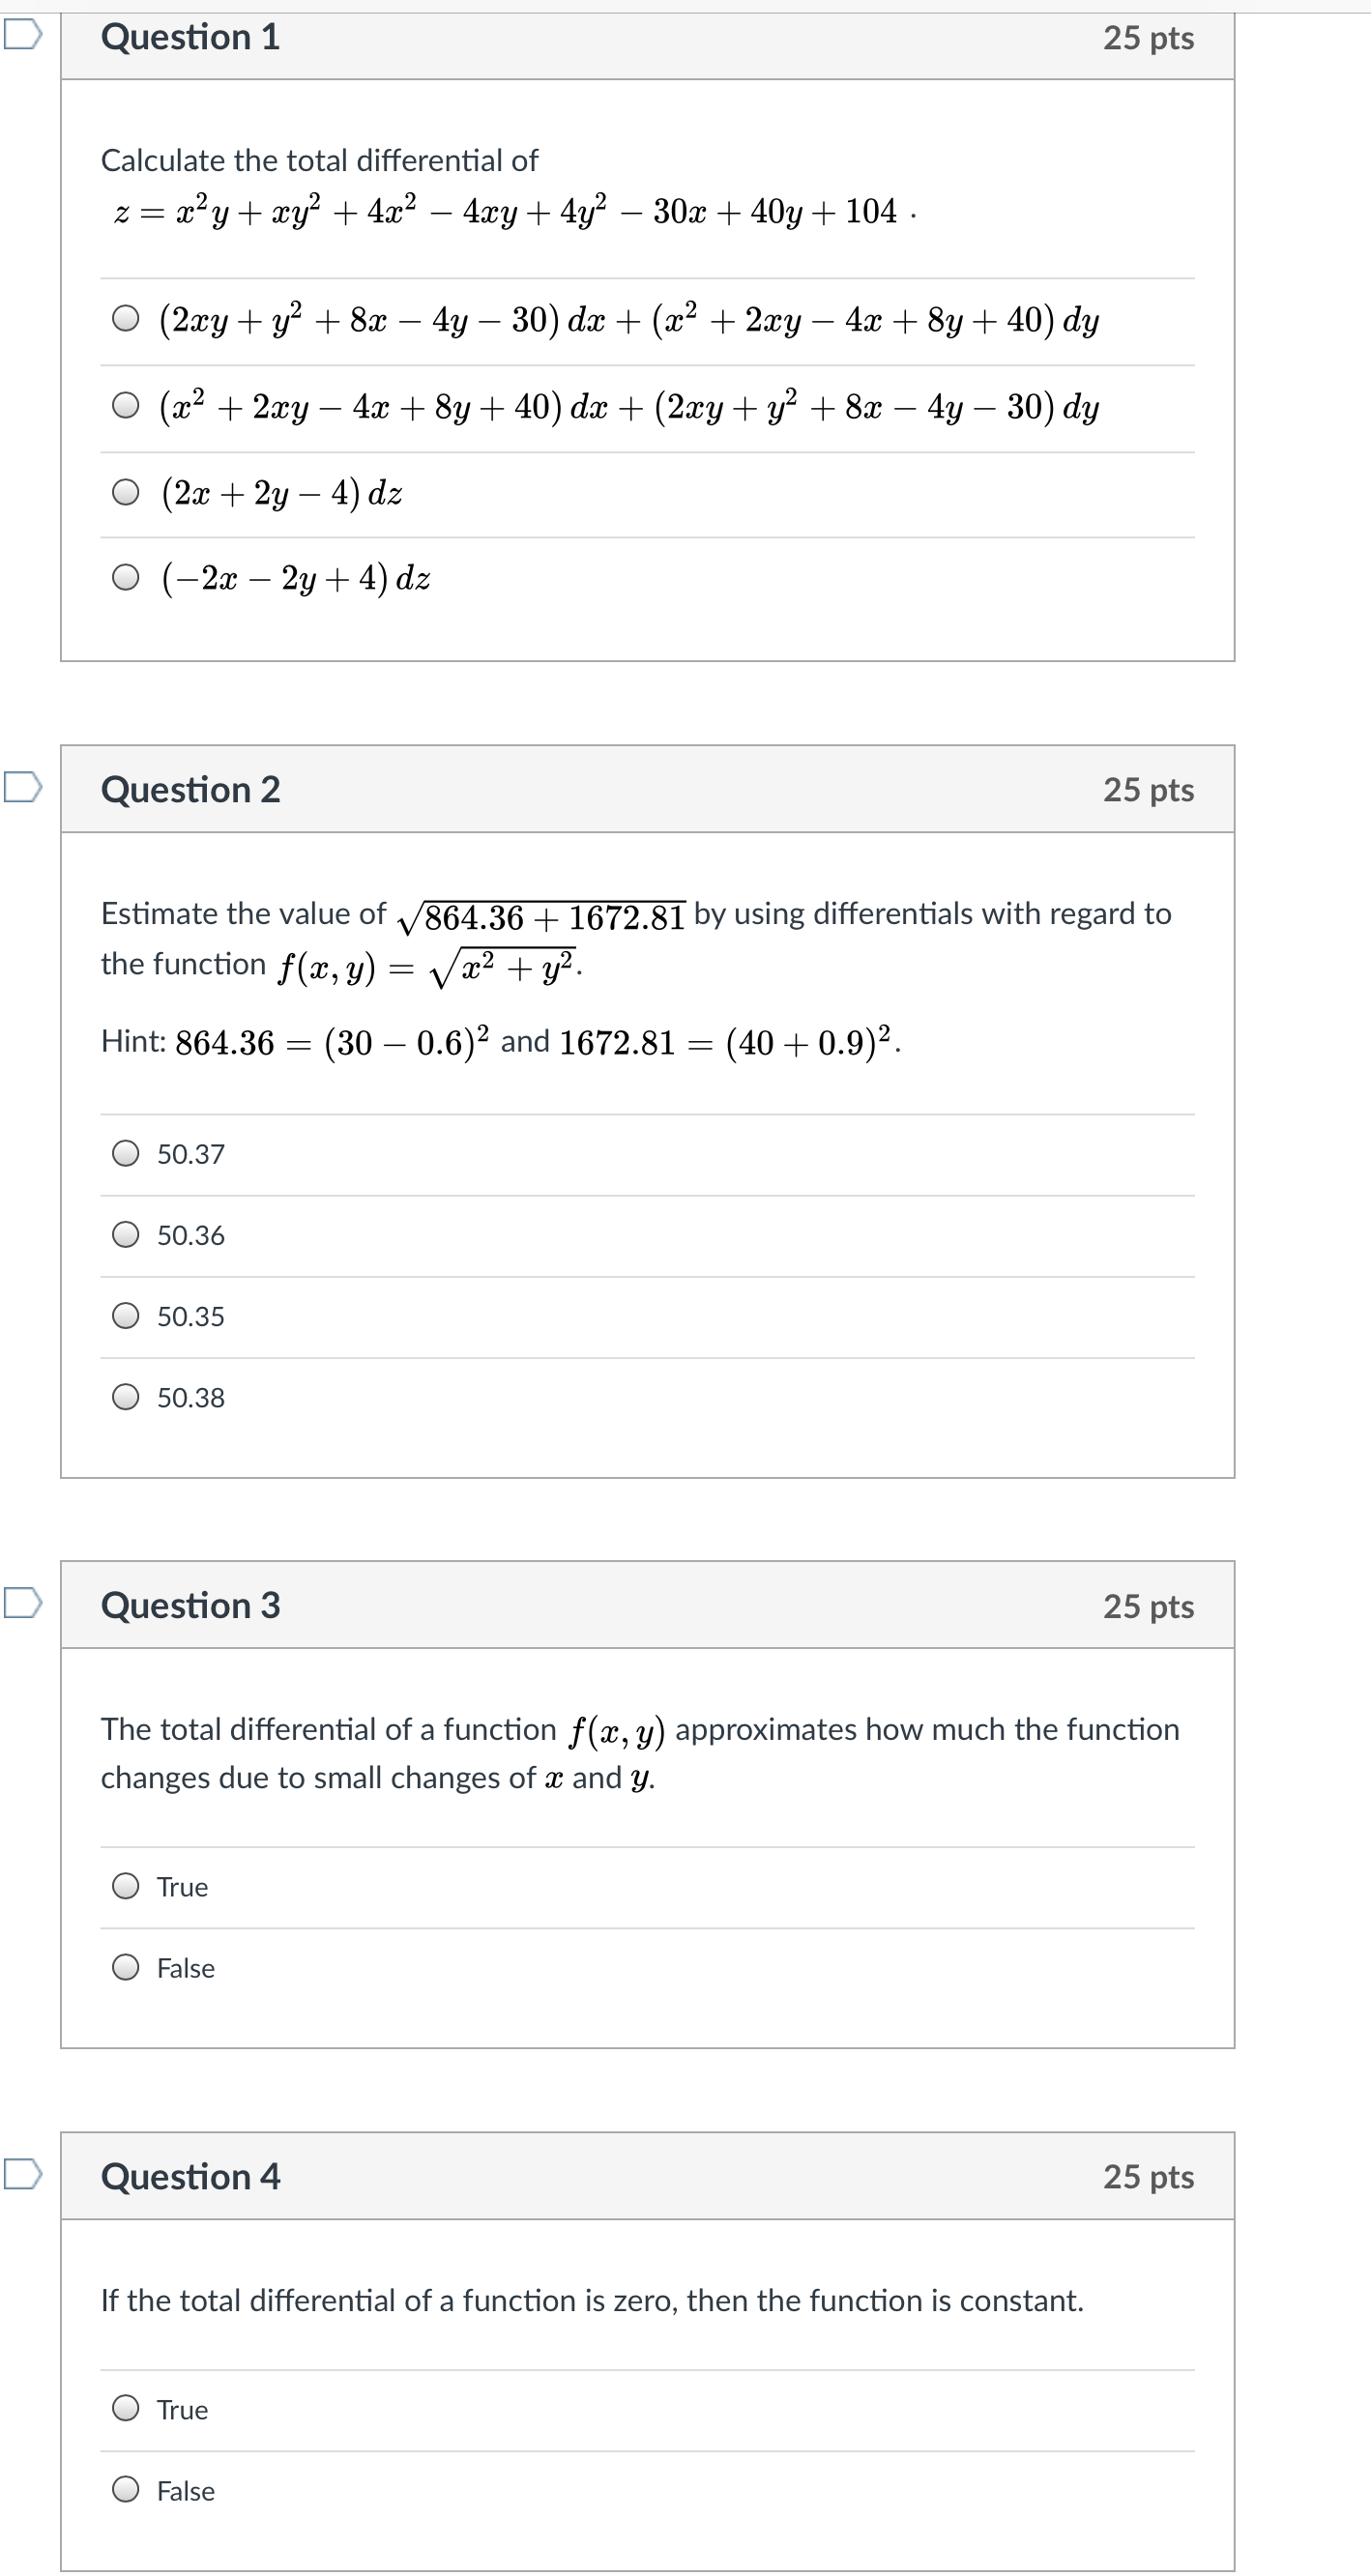Select answer starting with (2xy + y² + 8x
The image size is (1371, 2576).
125,319
